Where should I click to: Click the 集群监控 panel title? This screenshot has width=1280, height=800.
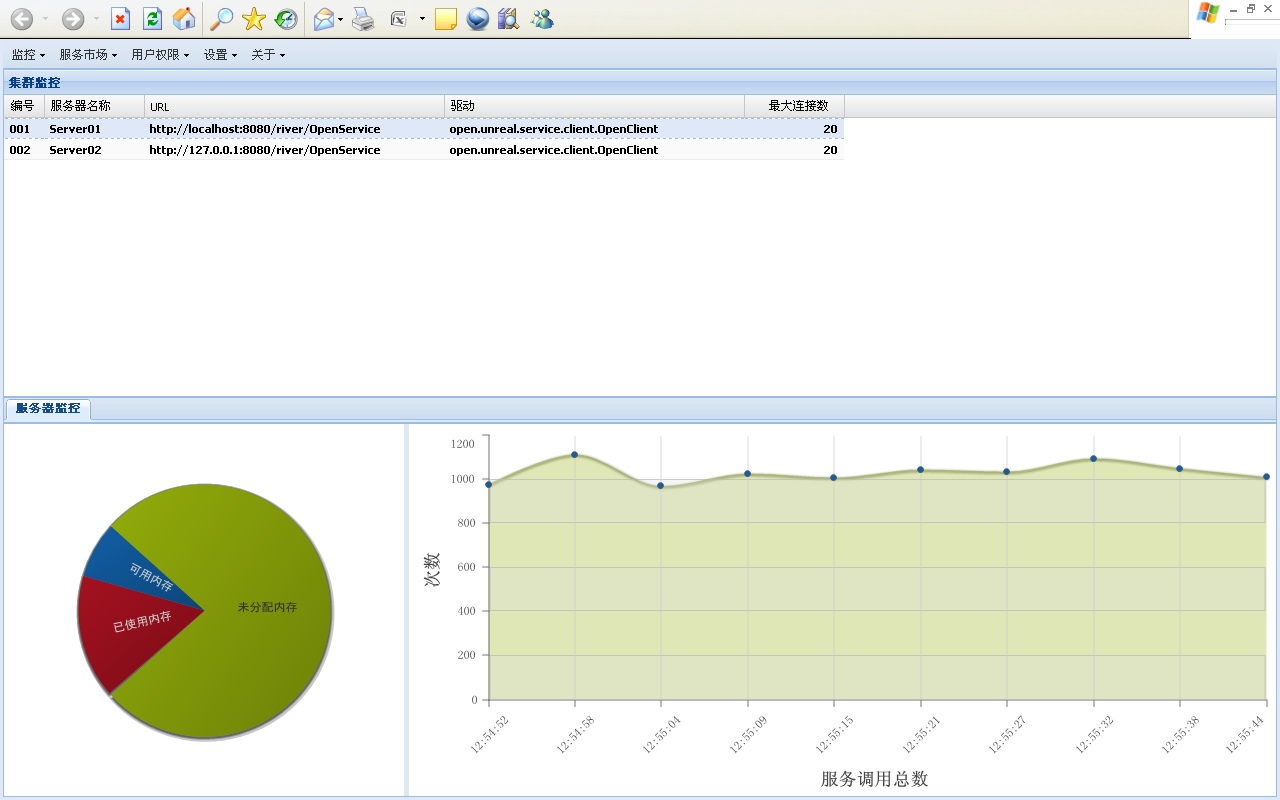pyautogui.click(x=35, y=83)
